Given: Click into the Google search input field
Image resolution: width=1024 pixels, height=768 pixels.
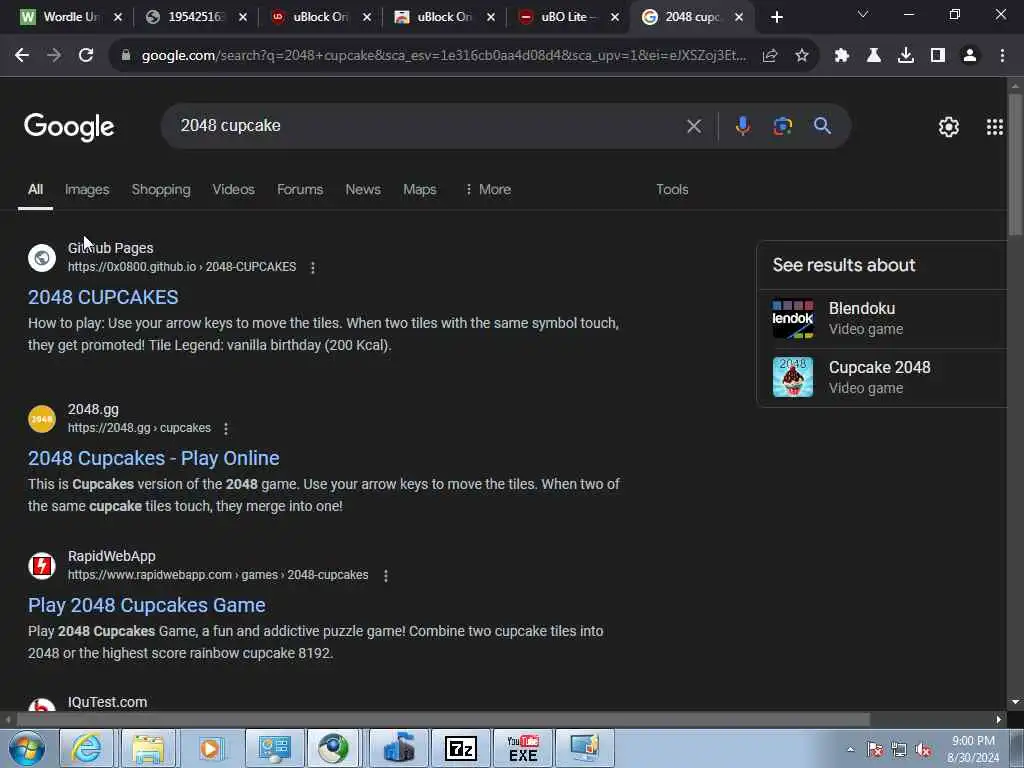Looking at the screenshot, I should click(428, 125).
